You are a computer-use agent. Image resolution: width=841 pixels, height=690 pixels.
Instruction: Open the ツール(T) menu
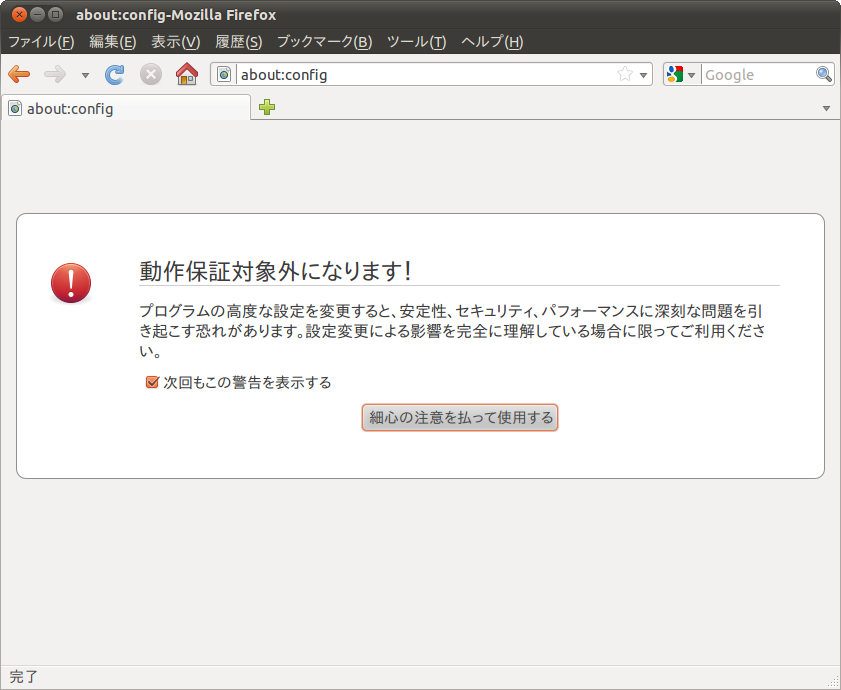(416, 41)
